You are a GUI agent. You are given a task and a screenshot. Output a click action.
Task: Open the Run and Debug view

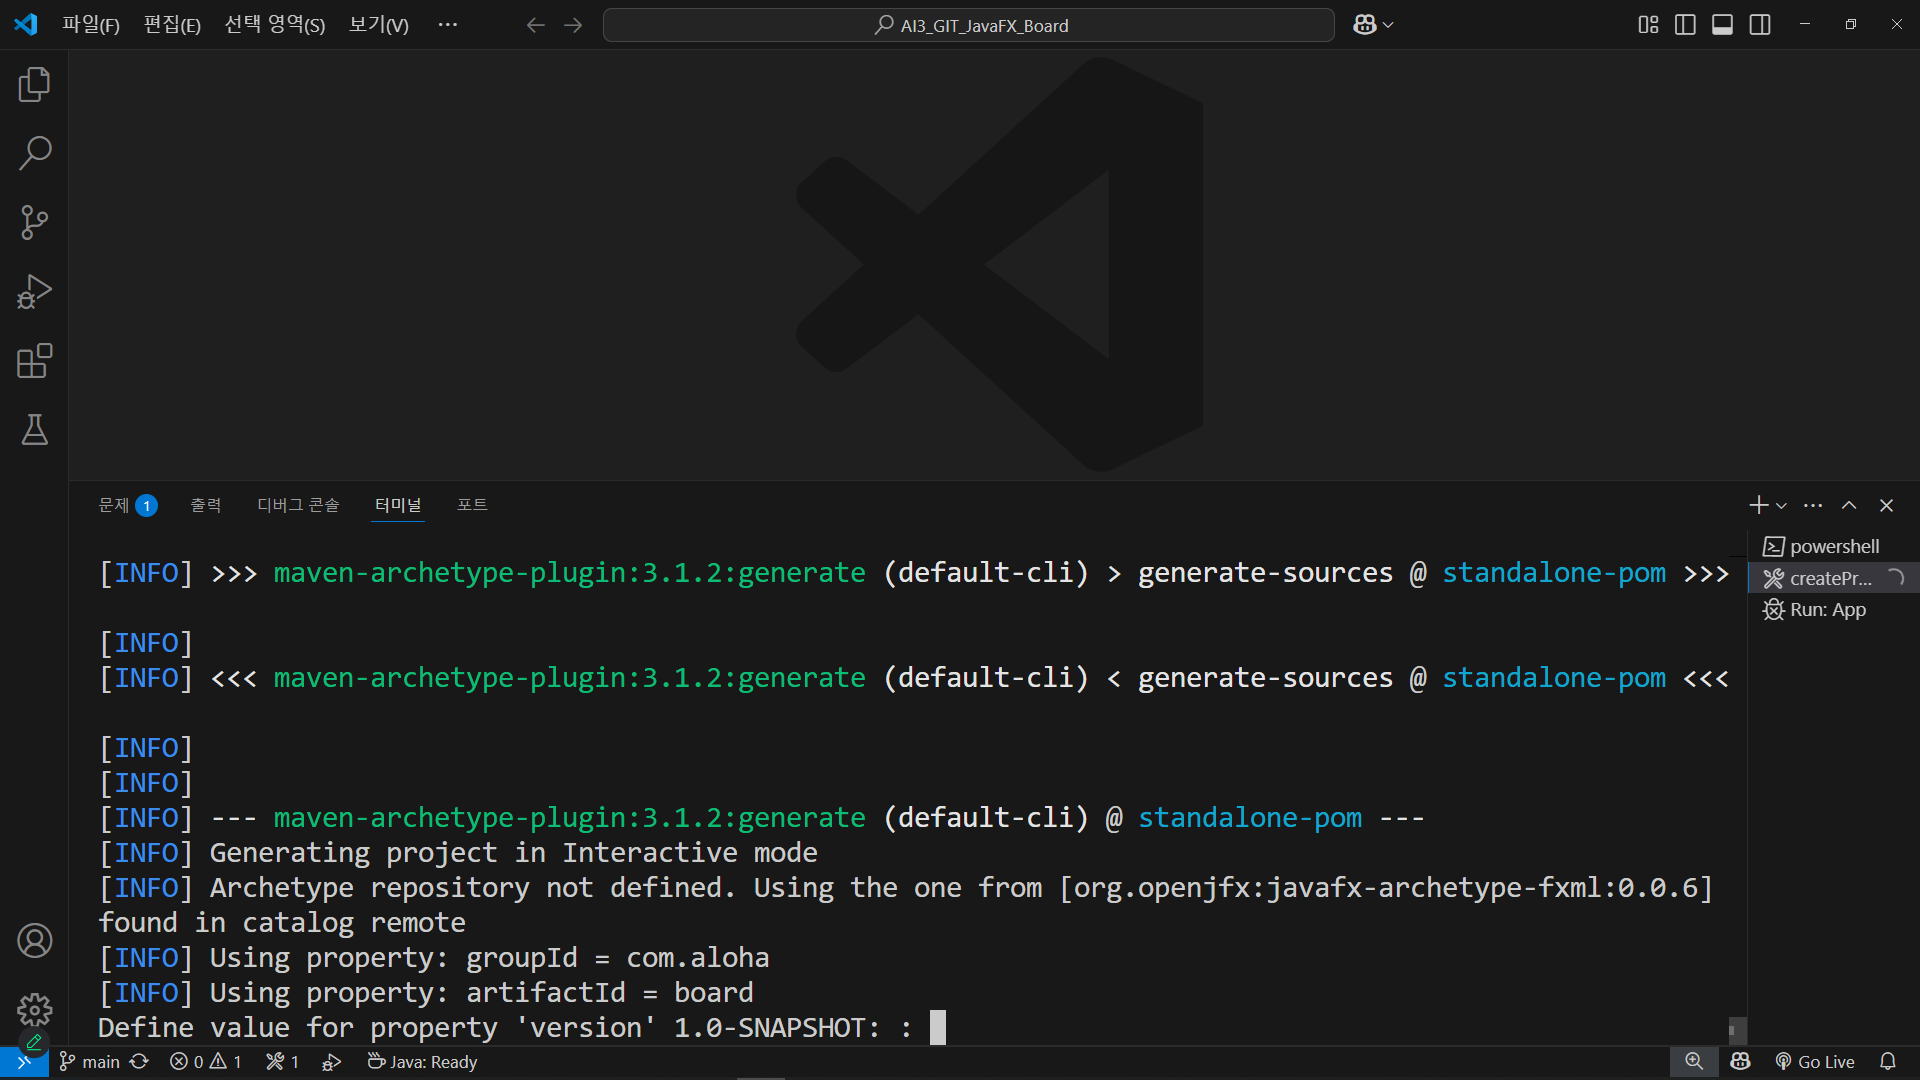[34, 291]
